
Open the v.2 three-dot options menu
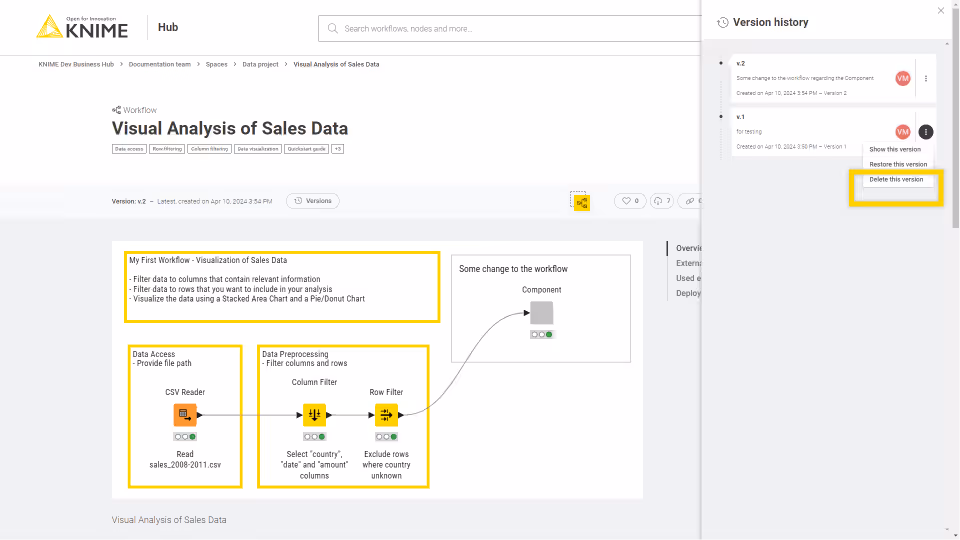click(x=926, y=78)
